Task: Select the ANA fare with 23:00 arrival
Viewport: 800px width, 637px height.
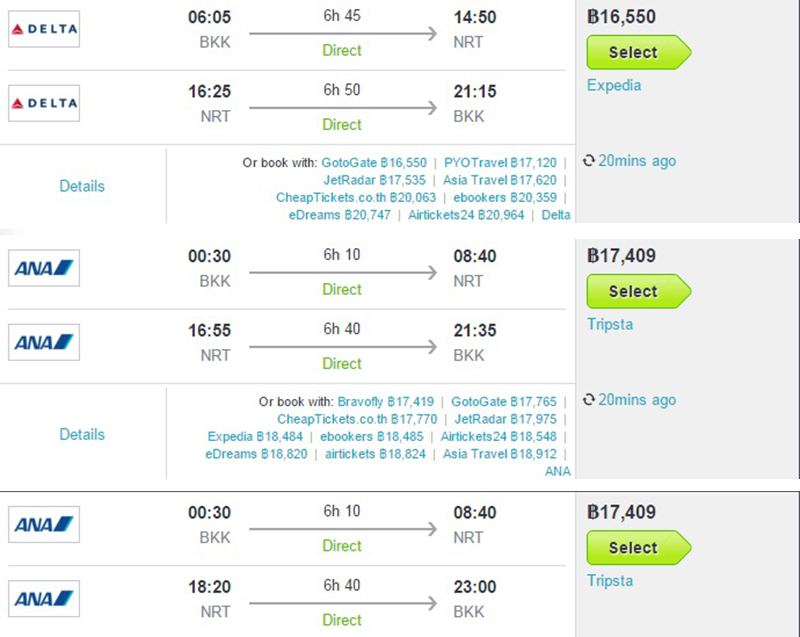Action: tap(639, 548)
